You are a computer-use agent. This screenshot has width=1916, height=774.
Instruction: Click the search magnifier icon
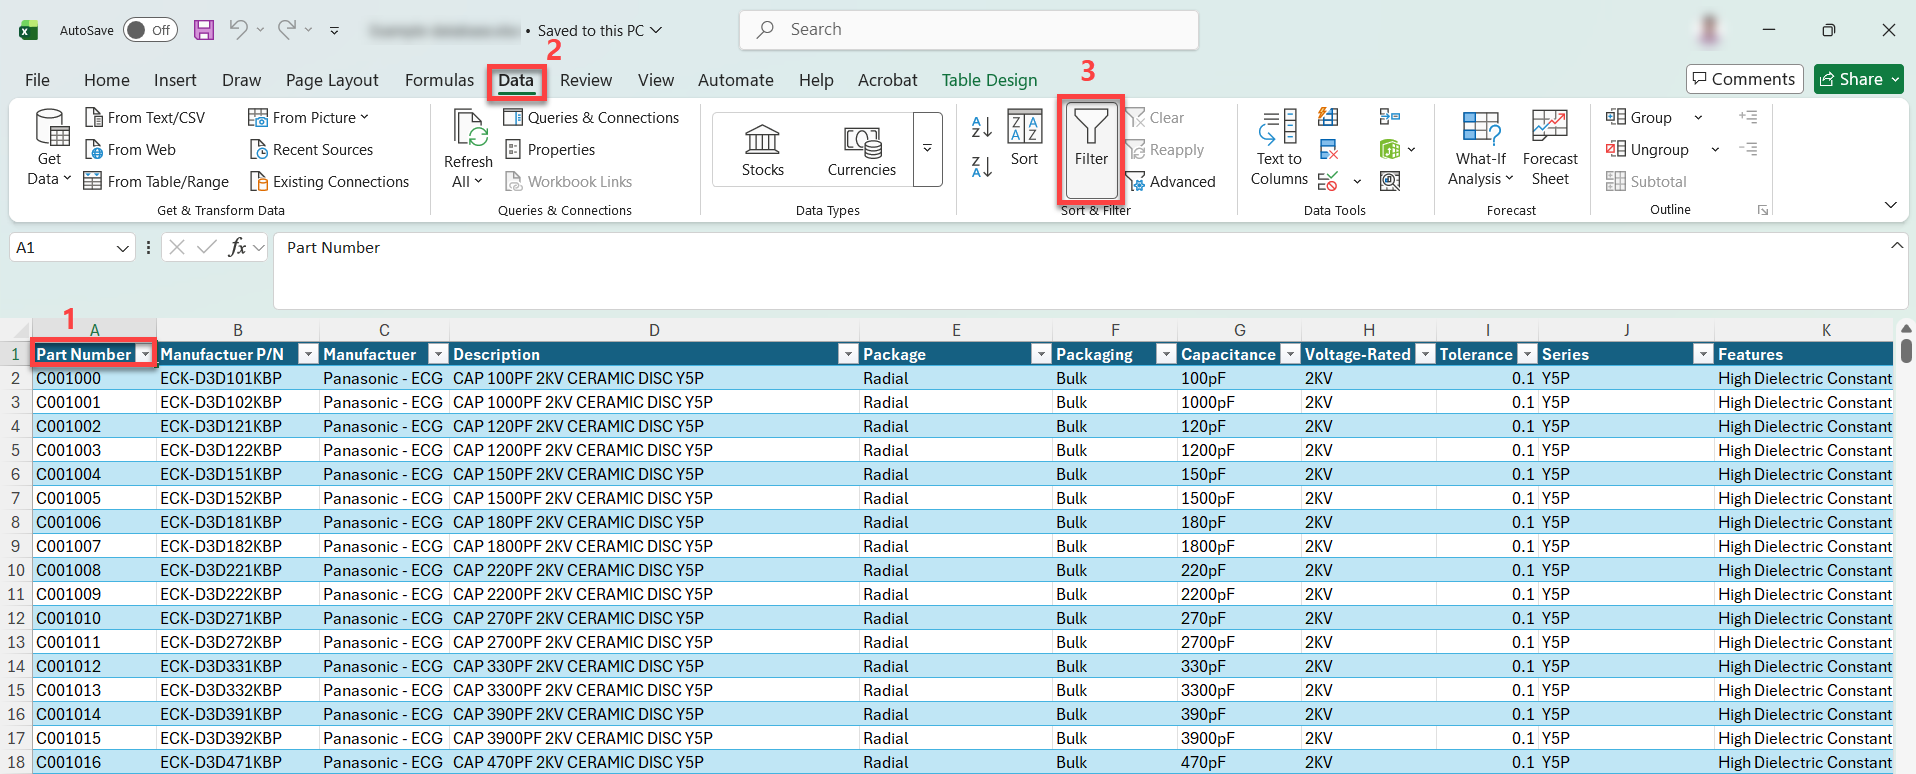coord(766,30)
